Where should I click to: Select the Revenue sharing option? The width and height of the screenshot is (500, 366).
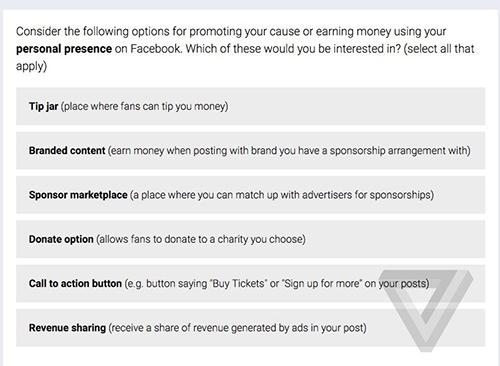coord(250,328)
